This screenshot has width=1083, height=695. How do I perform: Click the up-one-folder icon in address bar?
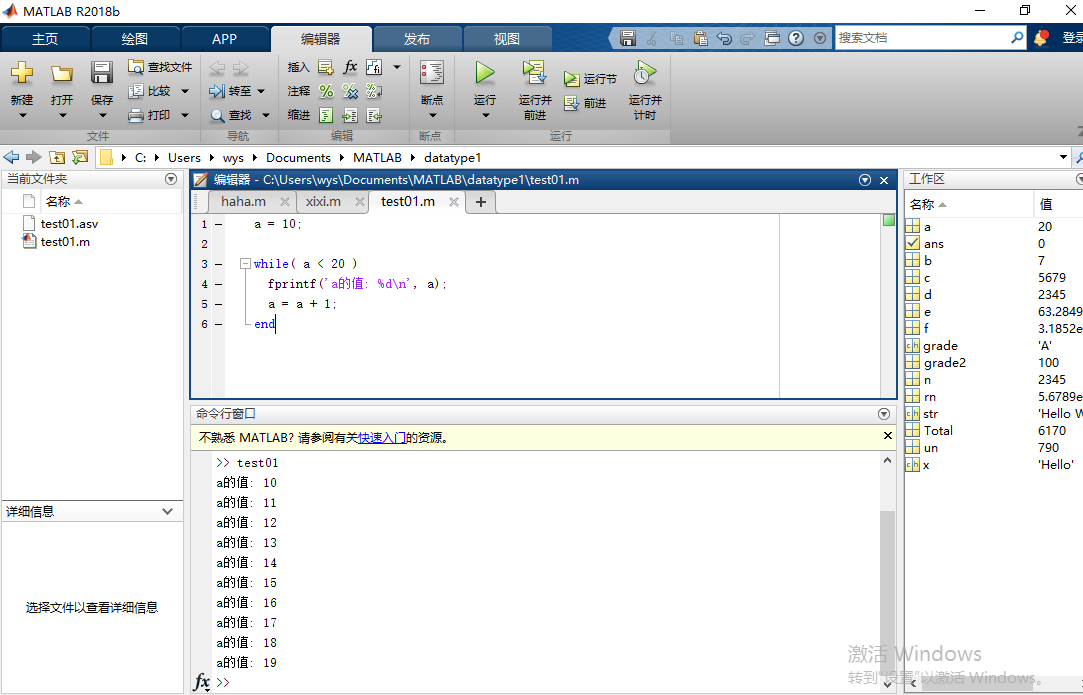click(57, 158)
